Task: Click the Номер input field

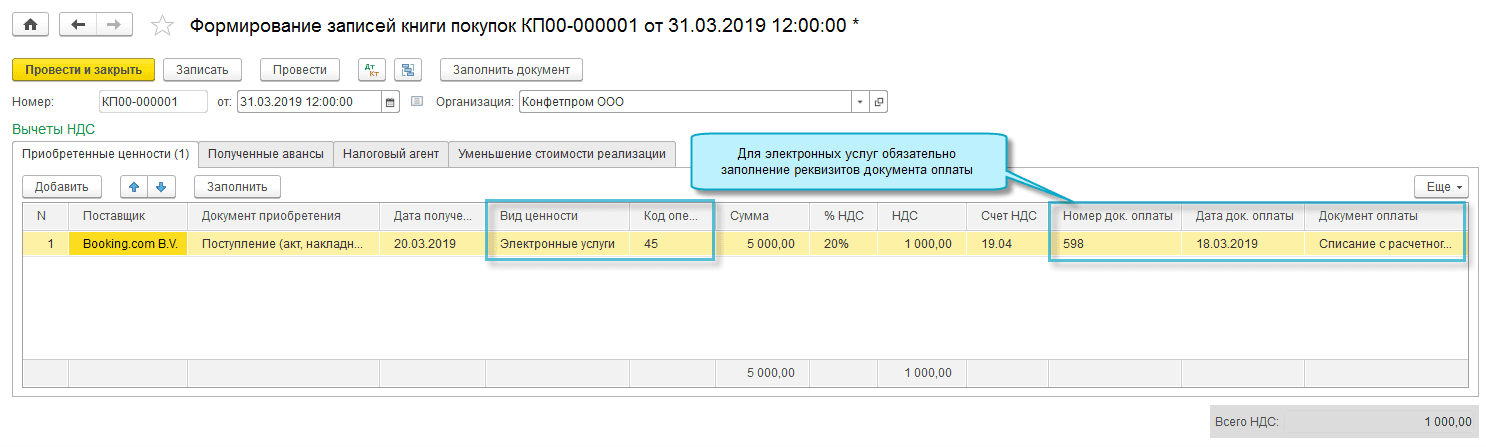Action: click(152, 102)
